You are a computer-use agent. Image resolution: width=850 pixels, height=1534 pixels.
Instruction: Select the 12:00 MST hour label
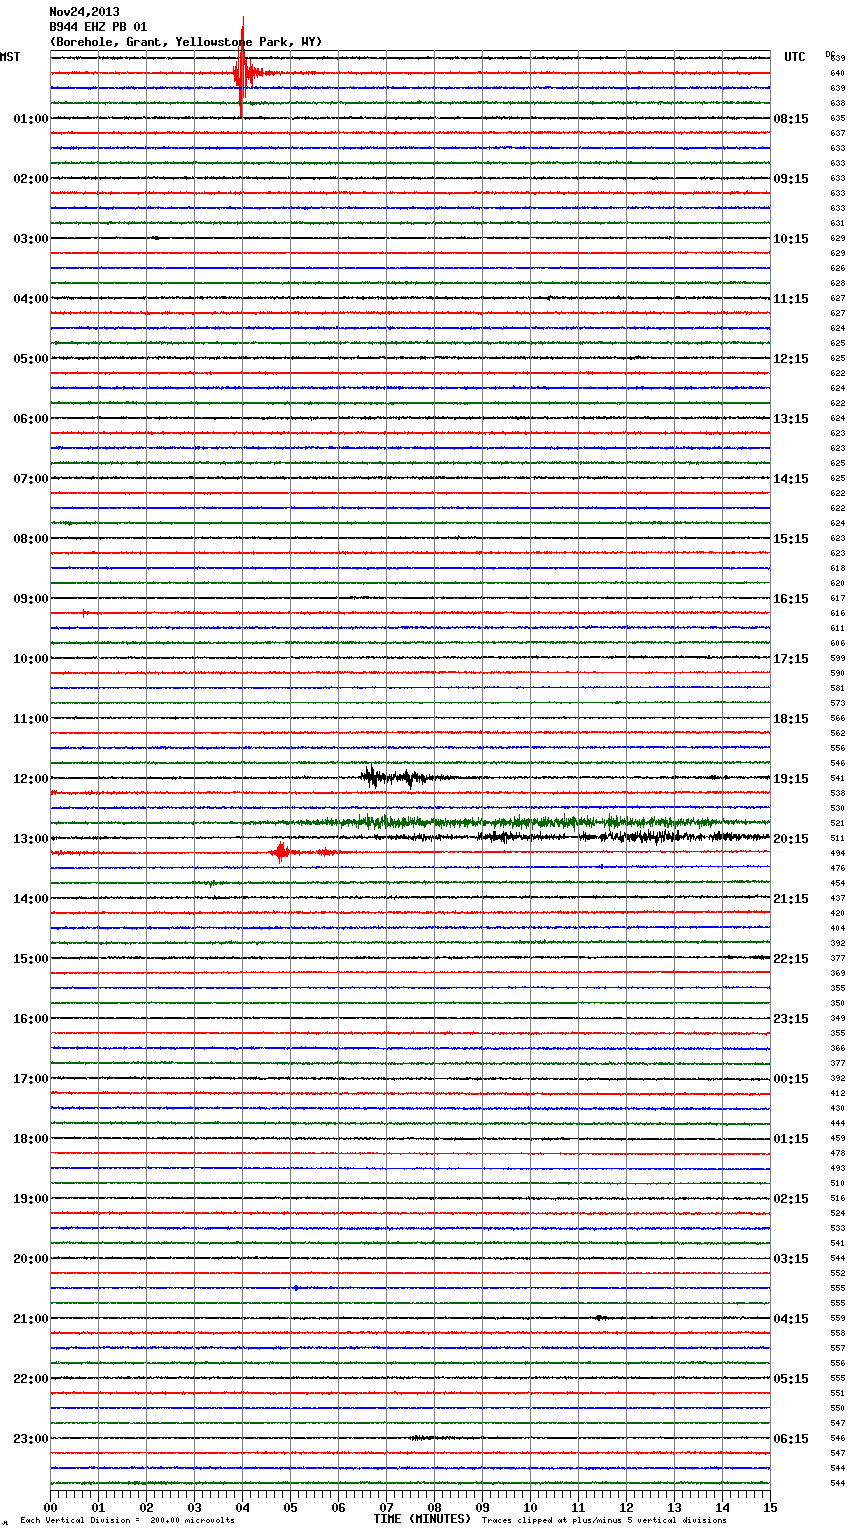tap(31, 779)
